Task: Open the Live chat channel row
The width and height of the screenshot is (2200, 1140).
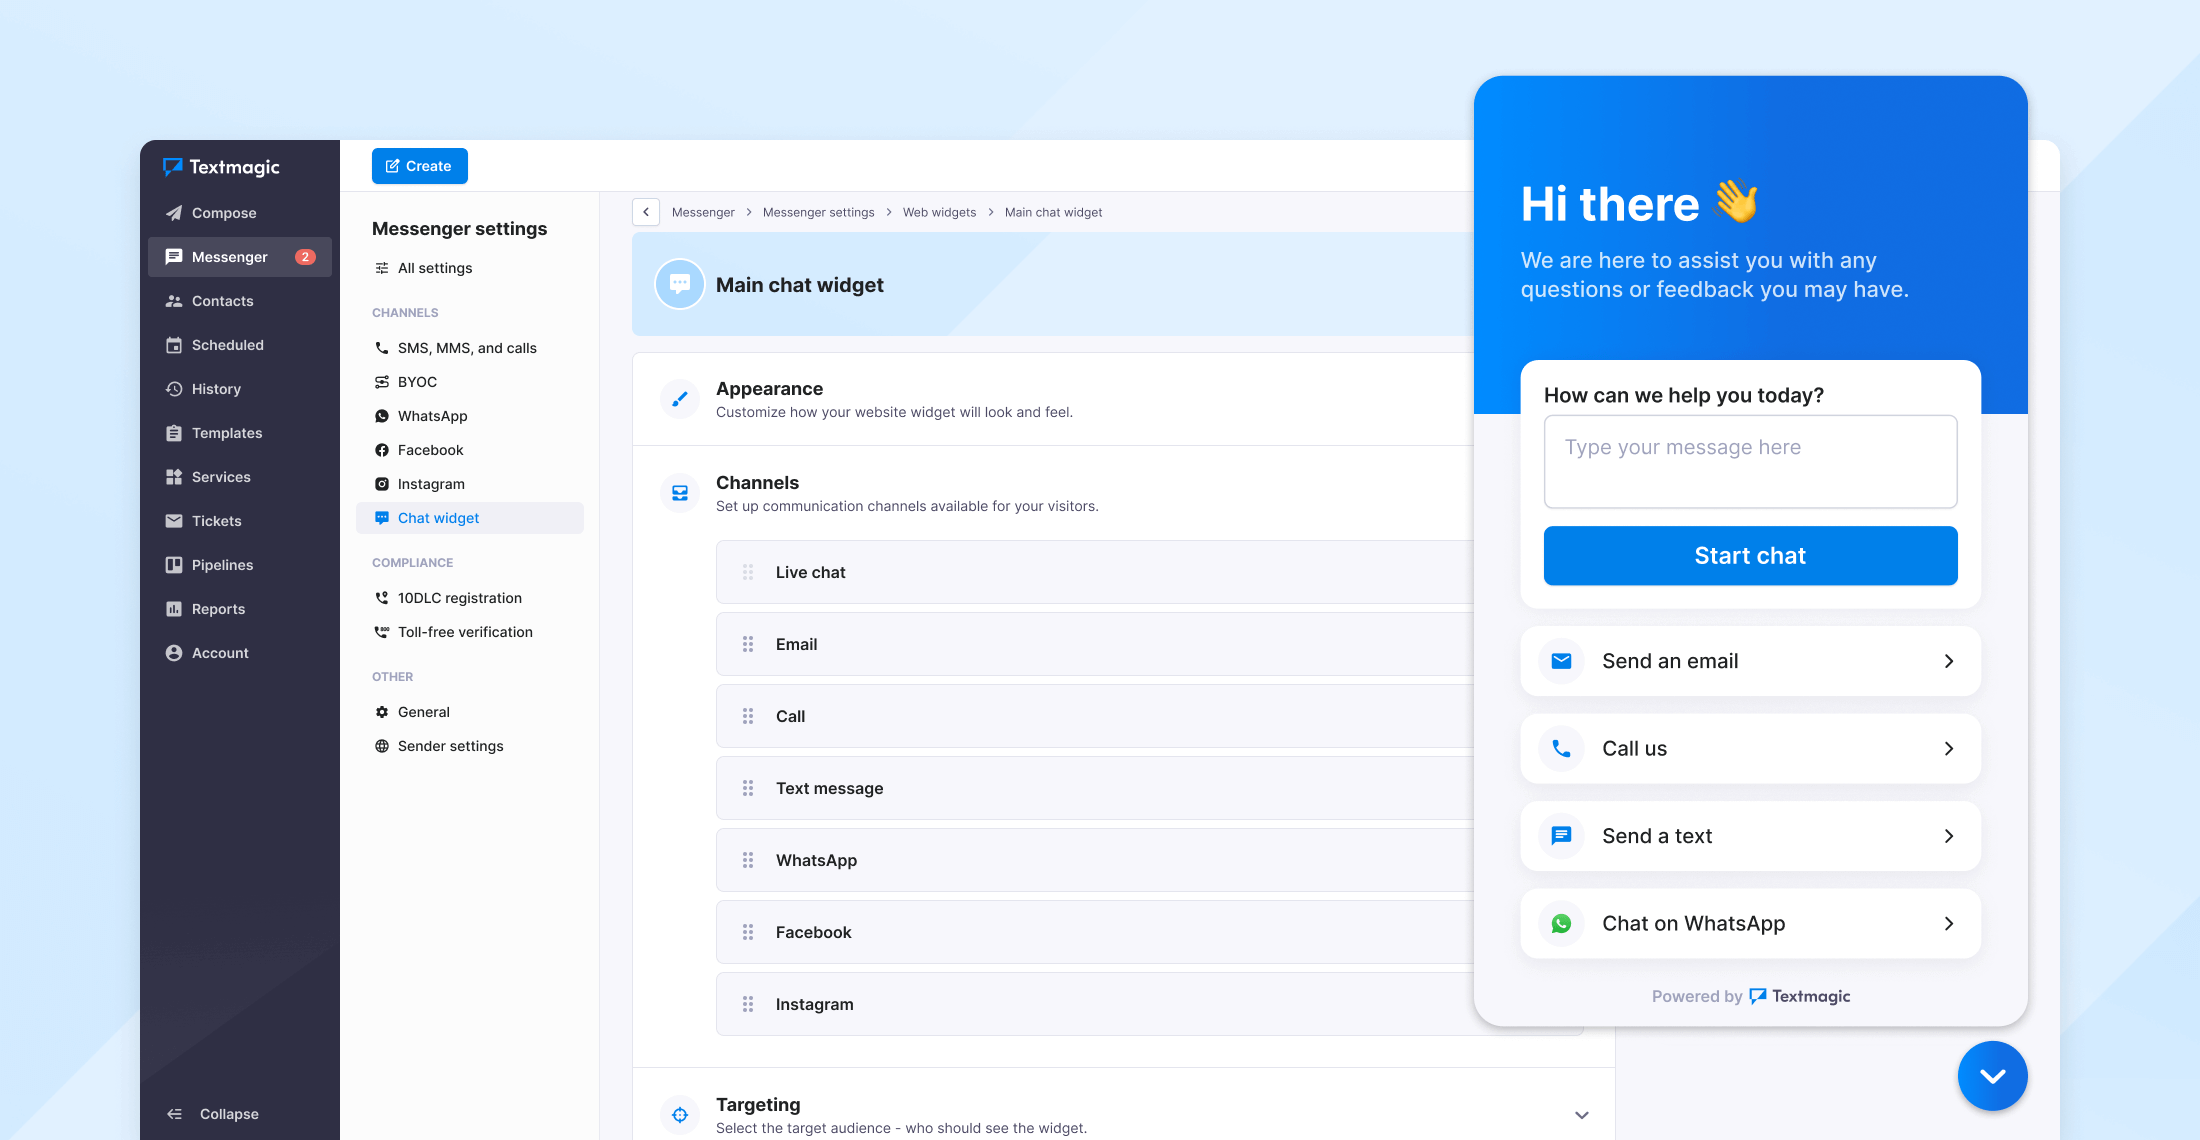Action: pos(1095,572)
